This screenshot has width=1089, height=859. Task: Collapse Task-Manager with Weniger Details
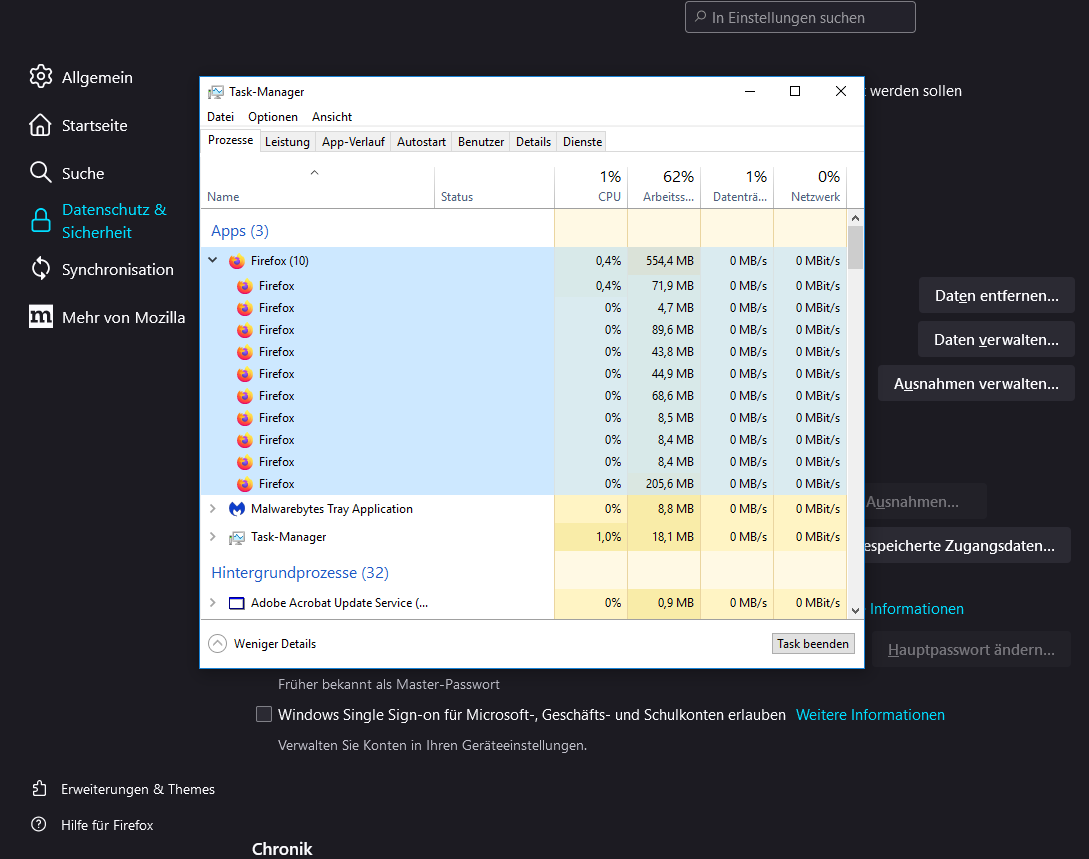tap(217, 644)
